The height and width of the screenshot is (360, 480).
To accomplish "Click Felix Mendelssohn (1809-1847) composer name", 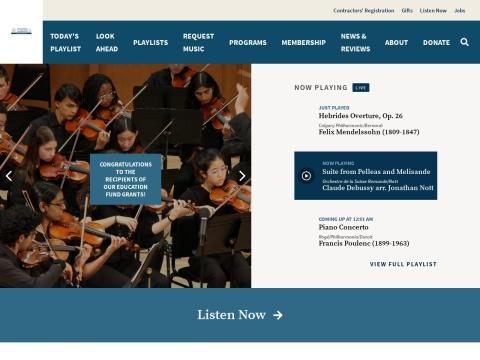I will (x=369, y=132).
